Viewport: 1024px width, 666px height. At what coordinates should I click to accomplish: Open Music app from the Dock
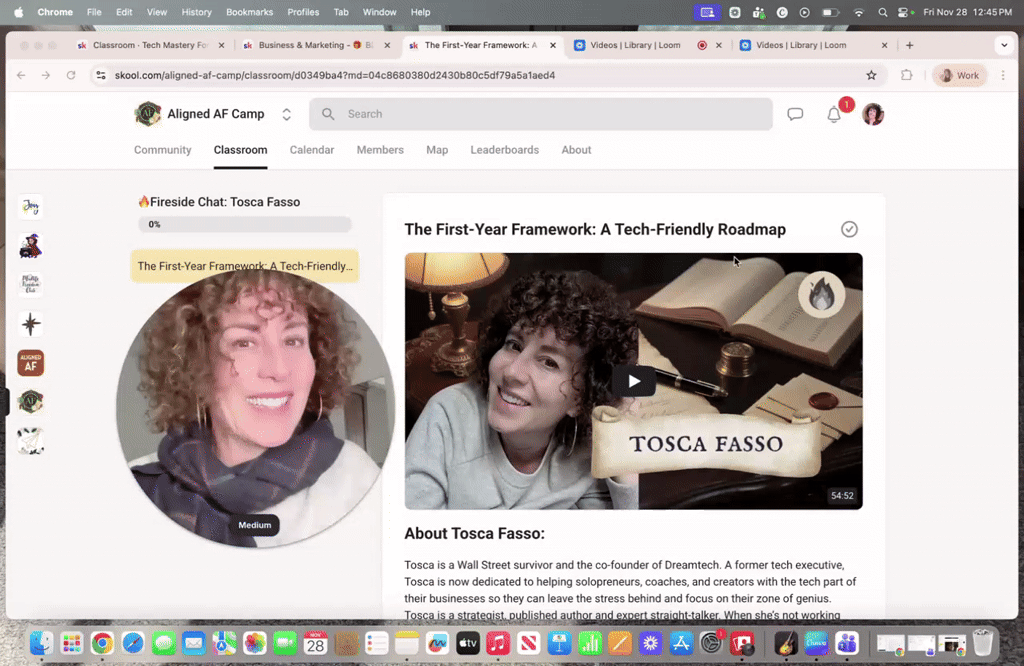point(498,644)
